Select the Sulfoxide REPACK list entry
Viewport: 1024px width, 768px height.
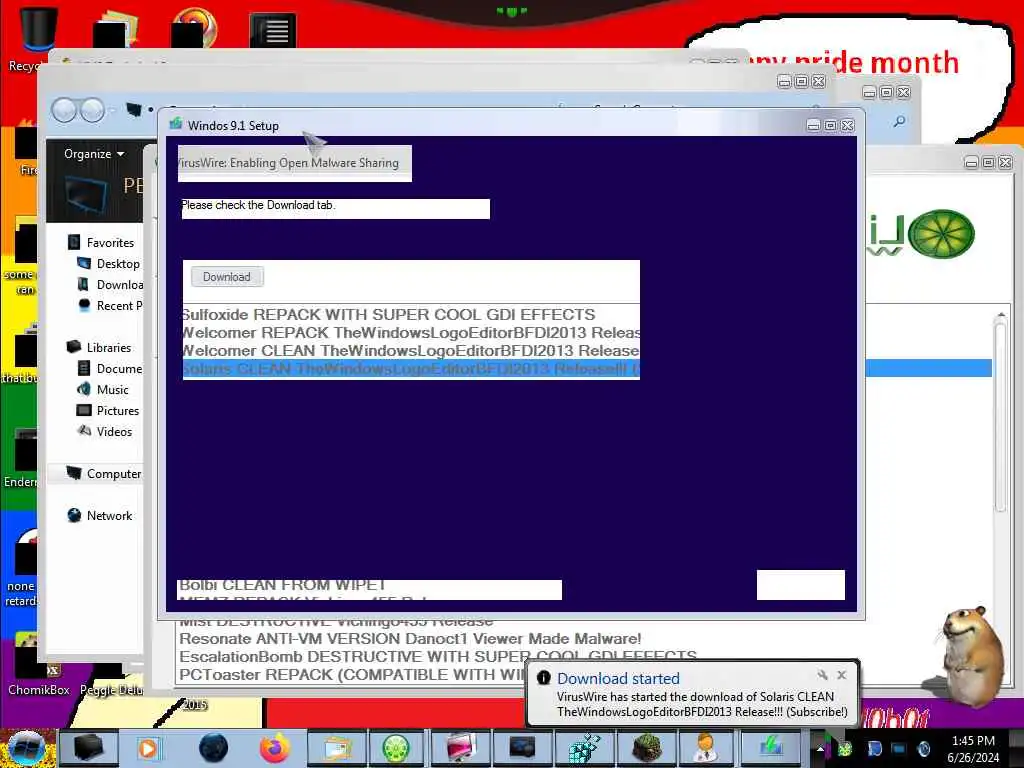(x=411, y=314)
